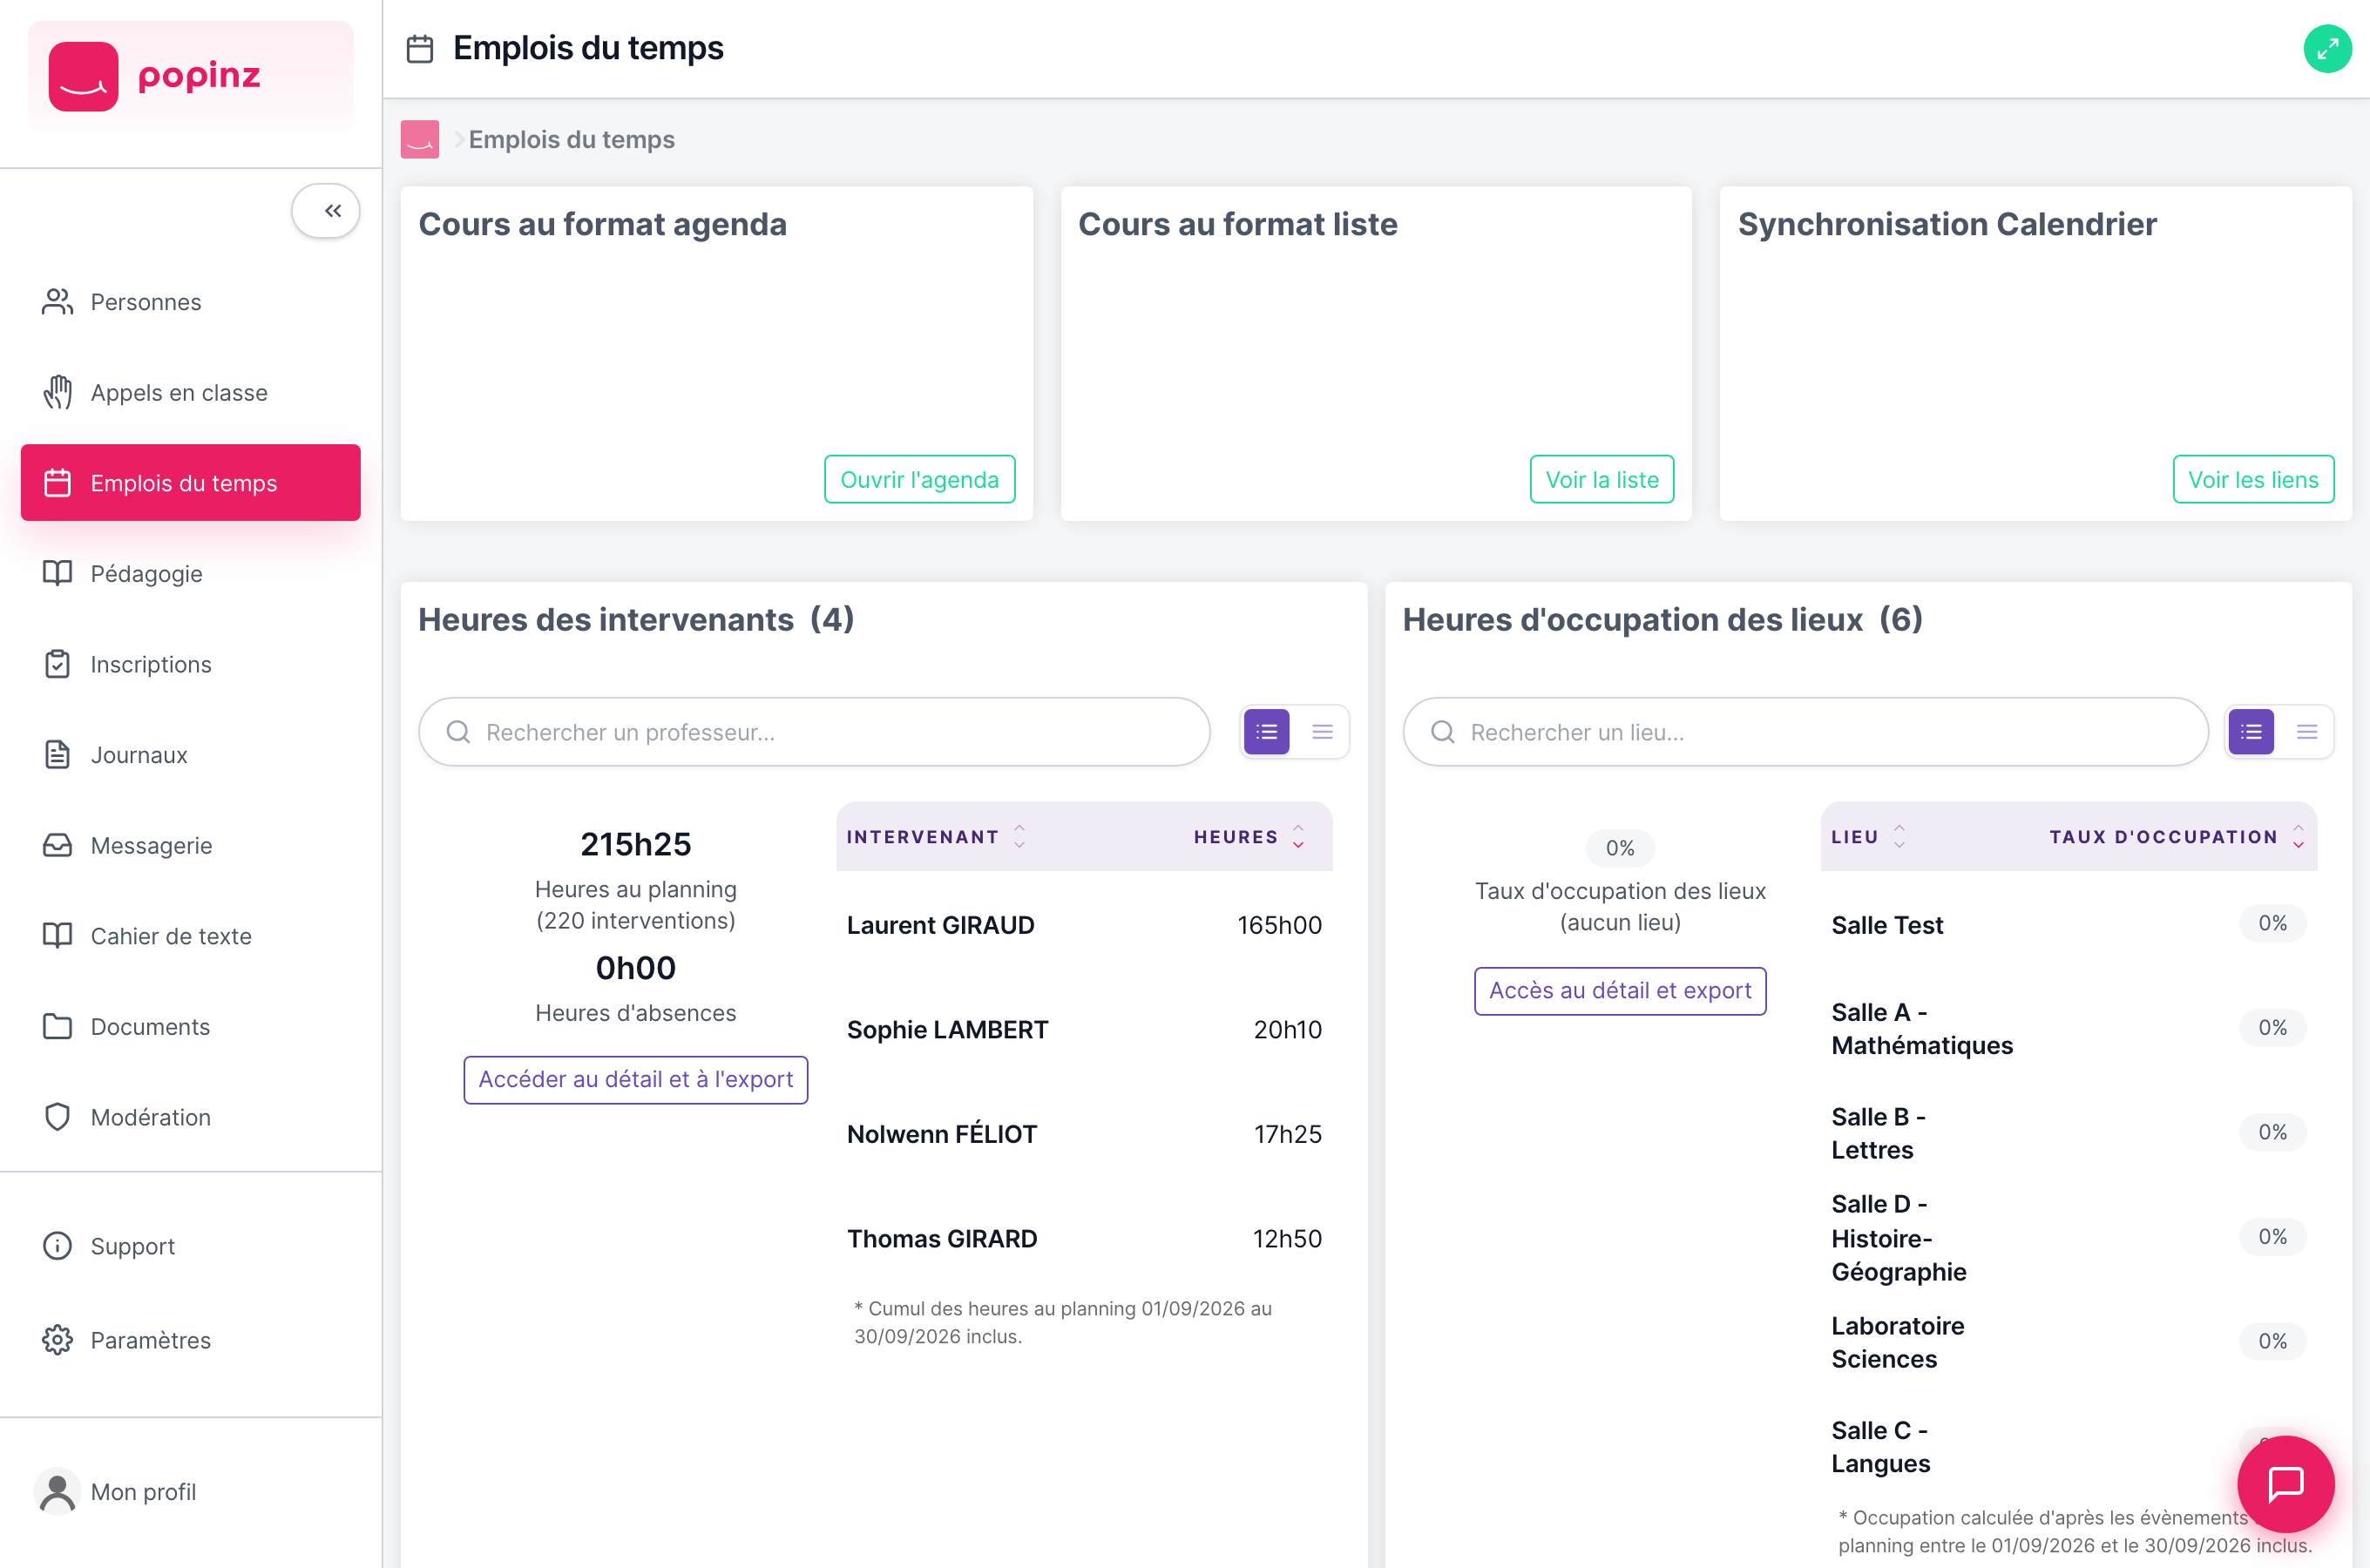Select detailed list view for lieux
The height and width of the screenshot is (1568, 2370).
2251,732
